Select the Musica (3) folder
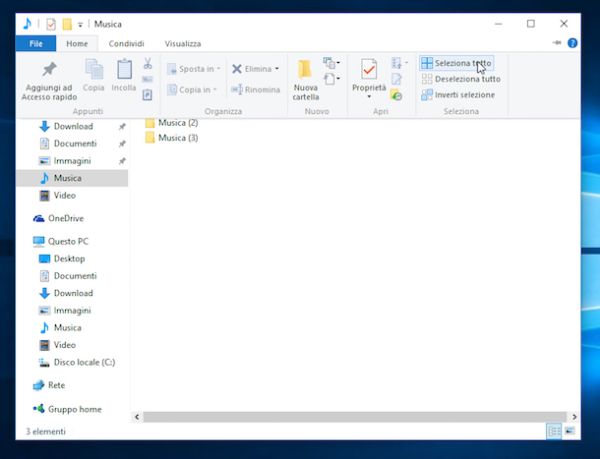600x459 pixels. [177, 138]
